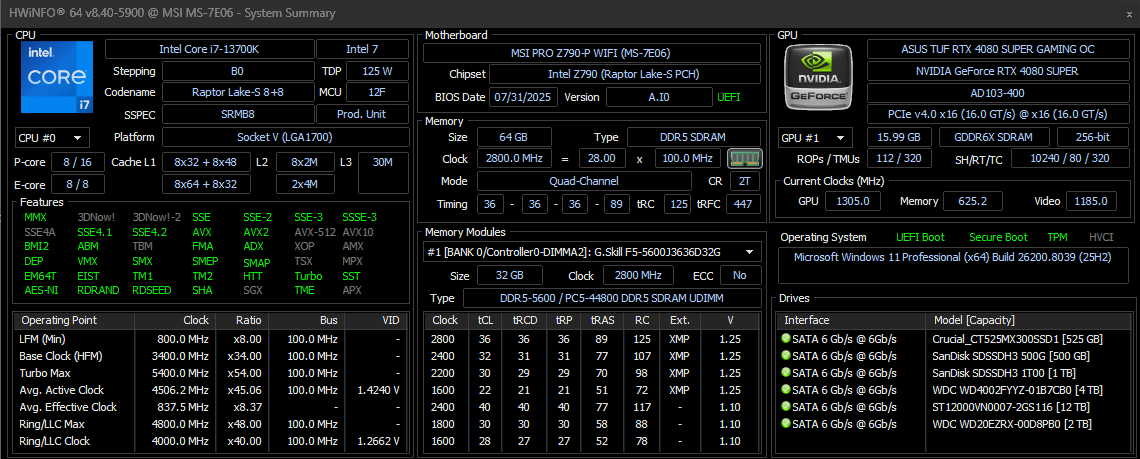Click the UEFI label next to BIOS version
Screen dimensions: 1140x459
(728, 97)
